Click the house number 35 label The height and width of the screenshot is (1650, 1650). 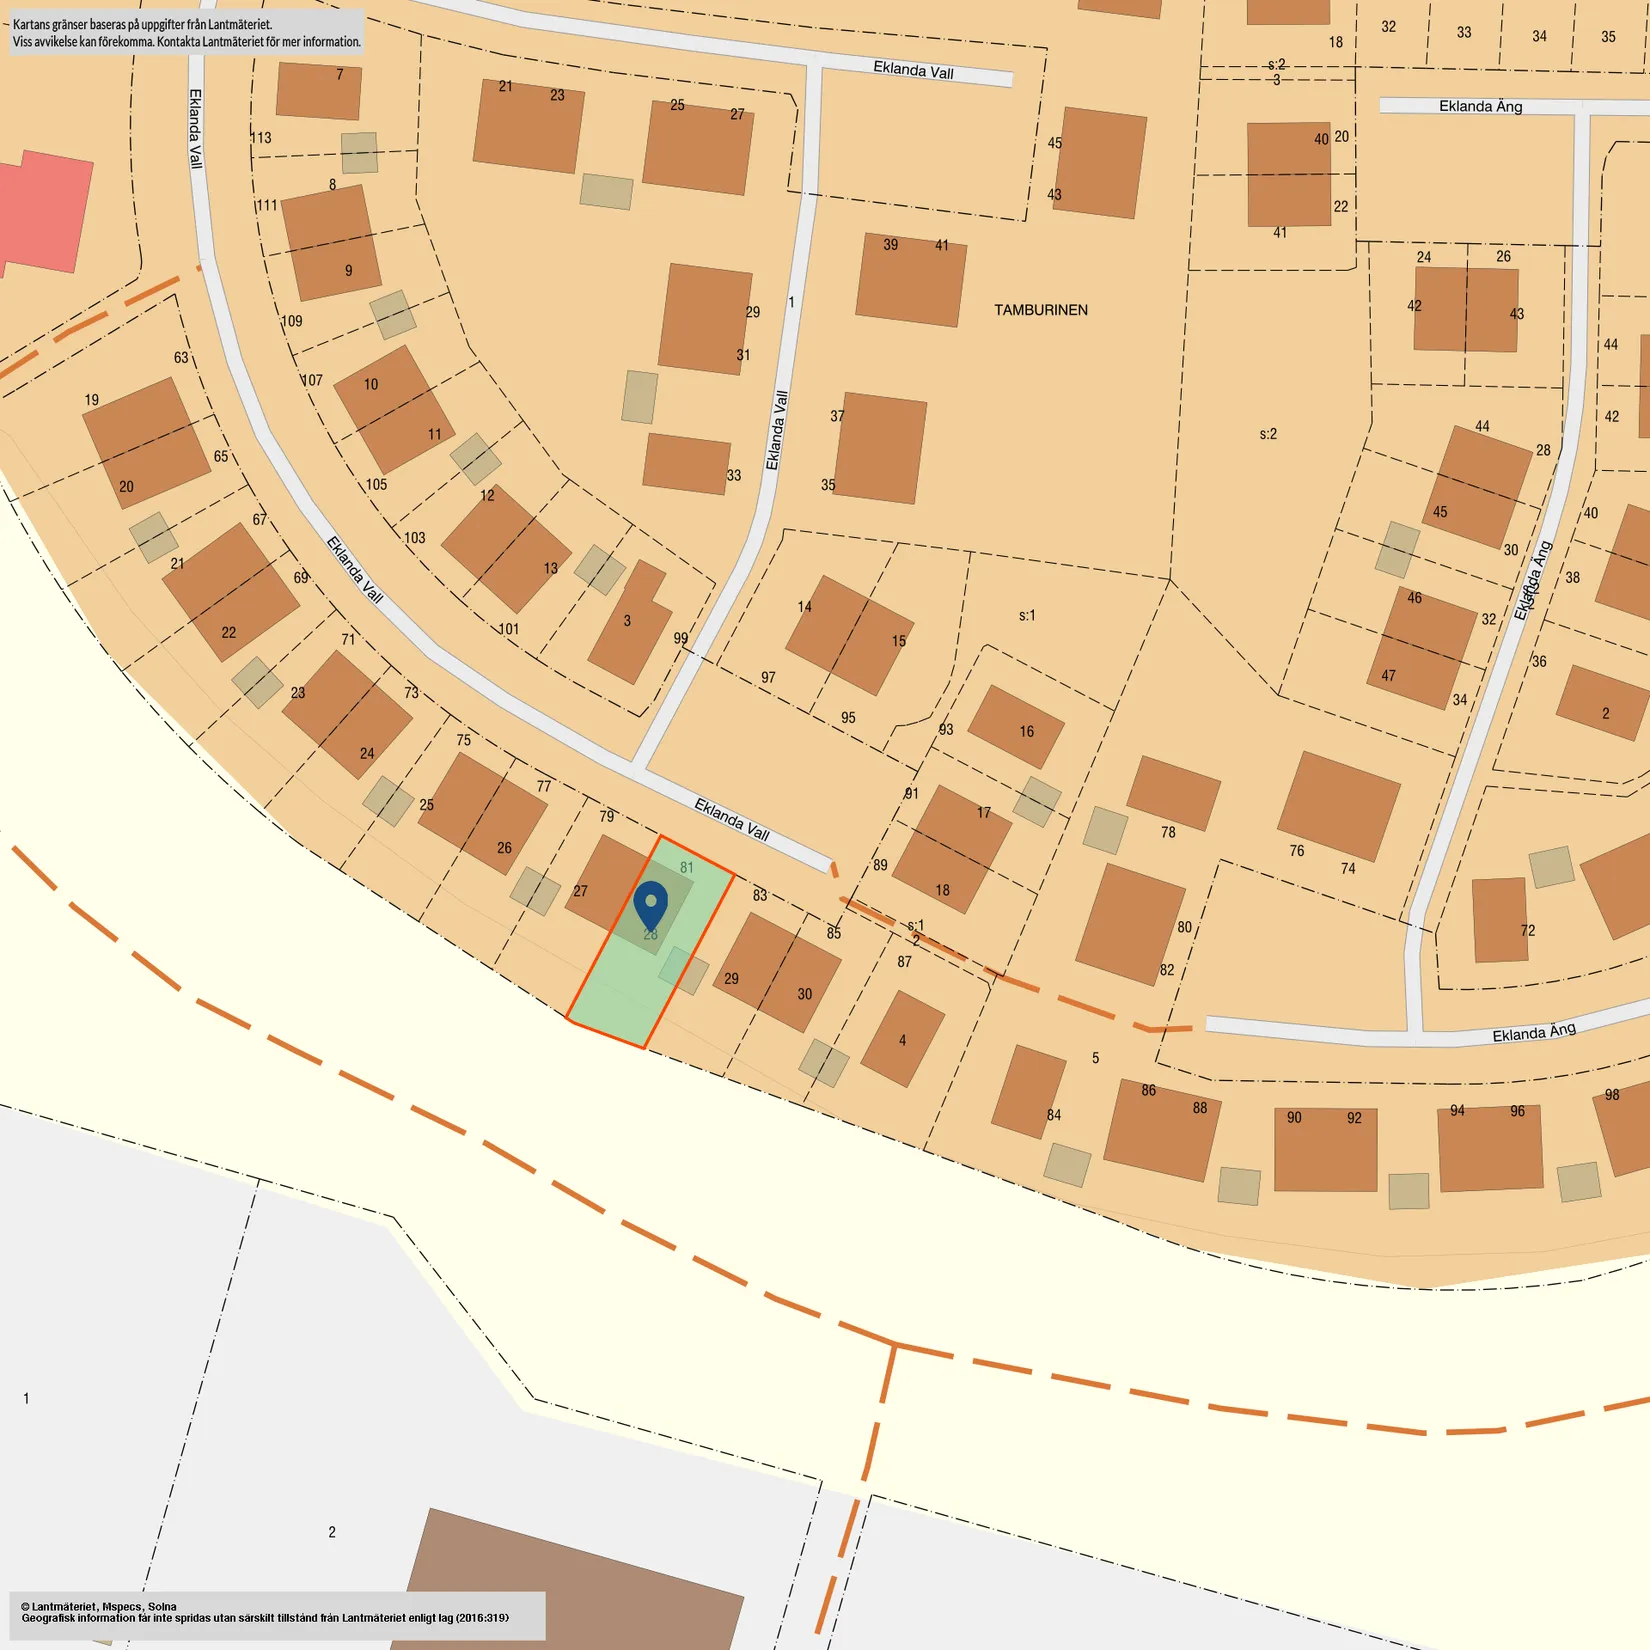pyautogui.click(x=828, y=485)
